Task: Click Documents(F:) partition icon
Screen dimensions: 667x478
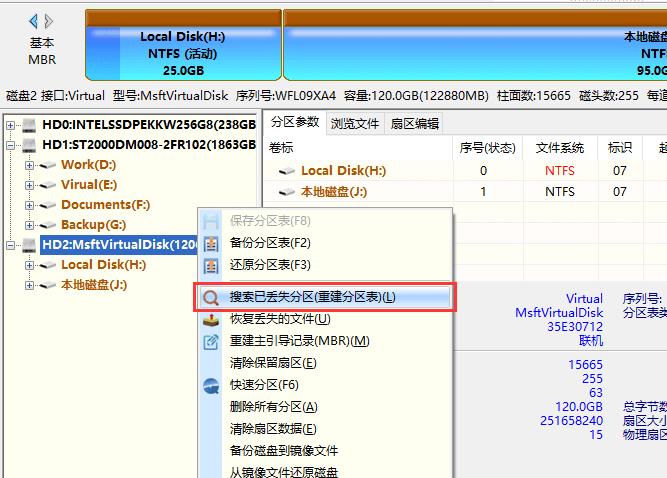Action: (47, 205)
